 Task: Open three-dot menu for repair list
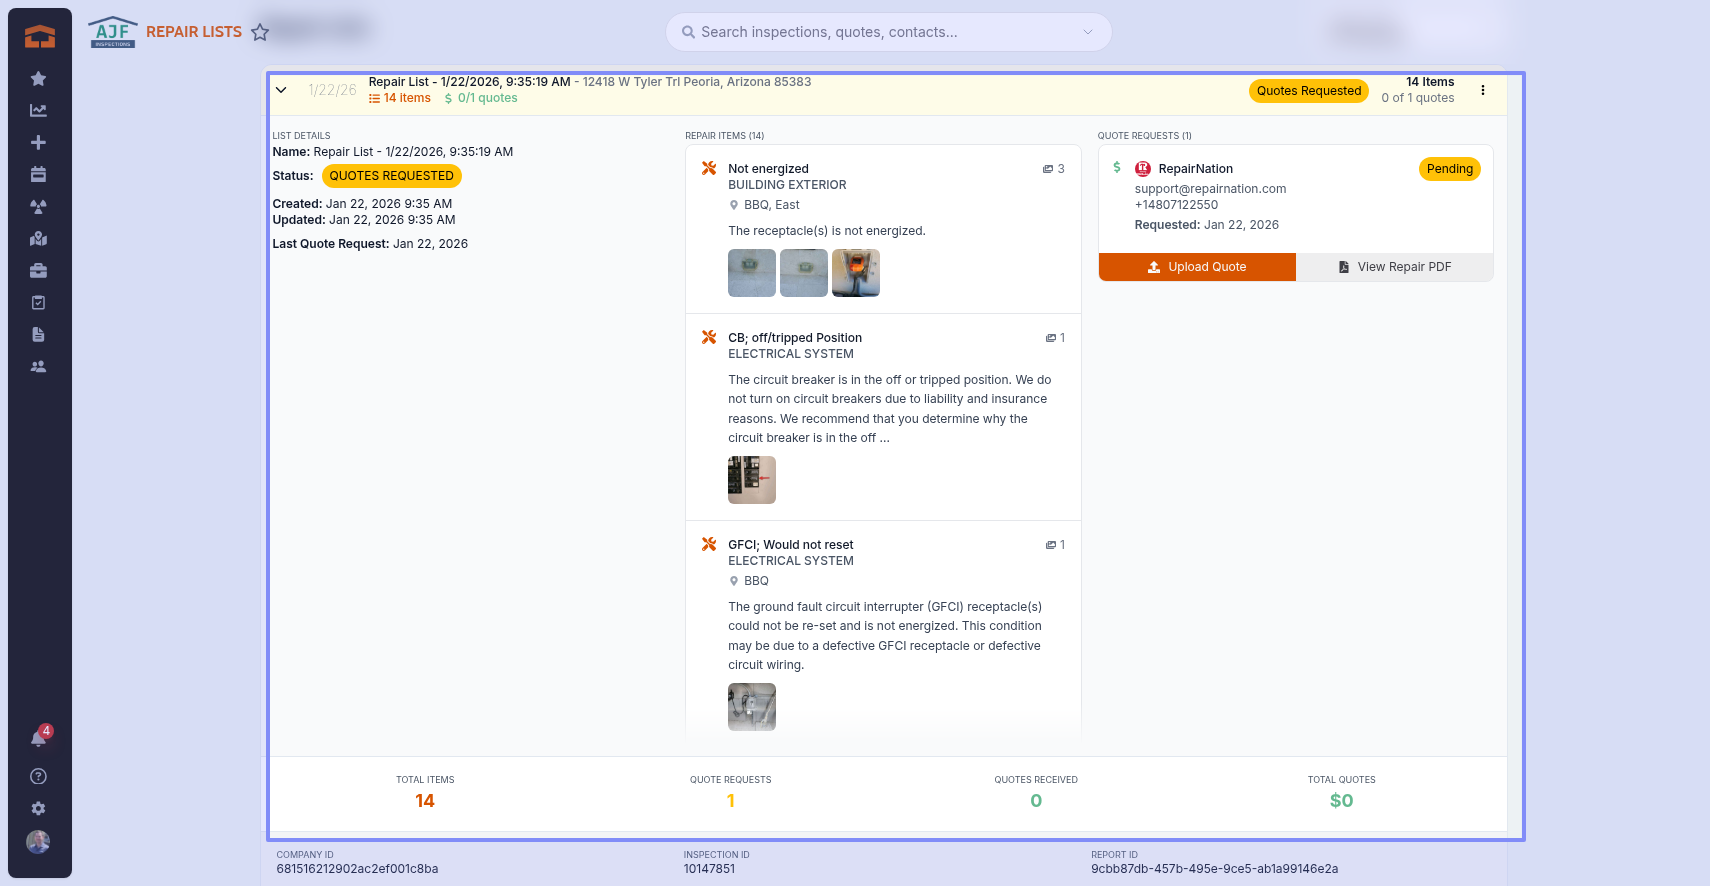1483,90
